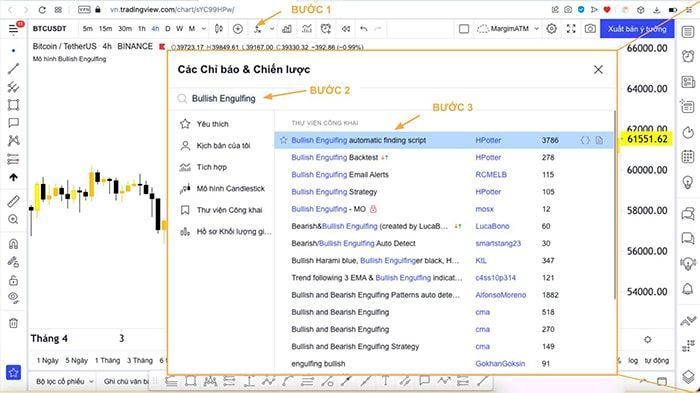Remove drawings with trash icon
This screenshot has height=393, width=700.
[x=13, y=323]
